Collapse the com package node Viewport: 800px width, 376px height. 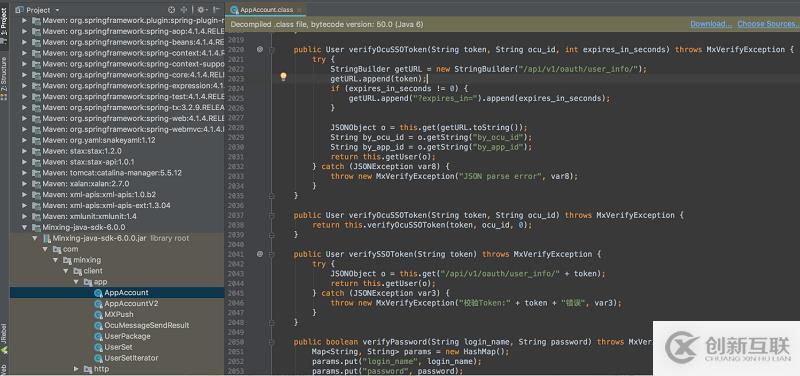[45, 249]
